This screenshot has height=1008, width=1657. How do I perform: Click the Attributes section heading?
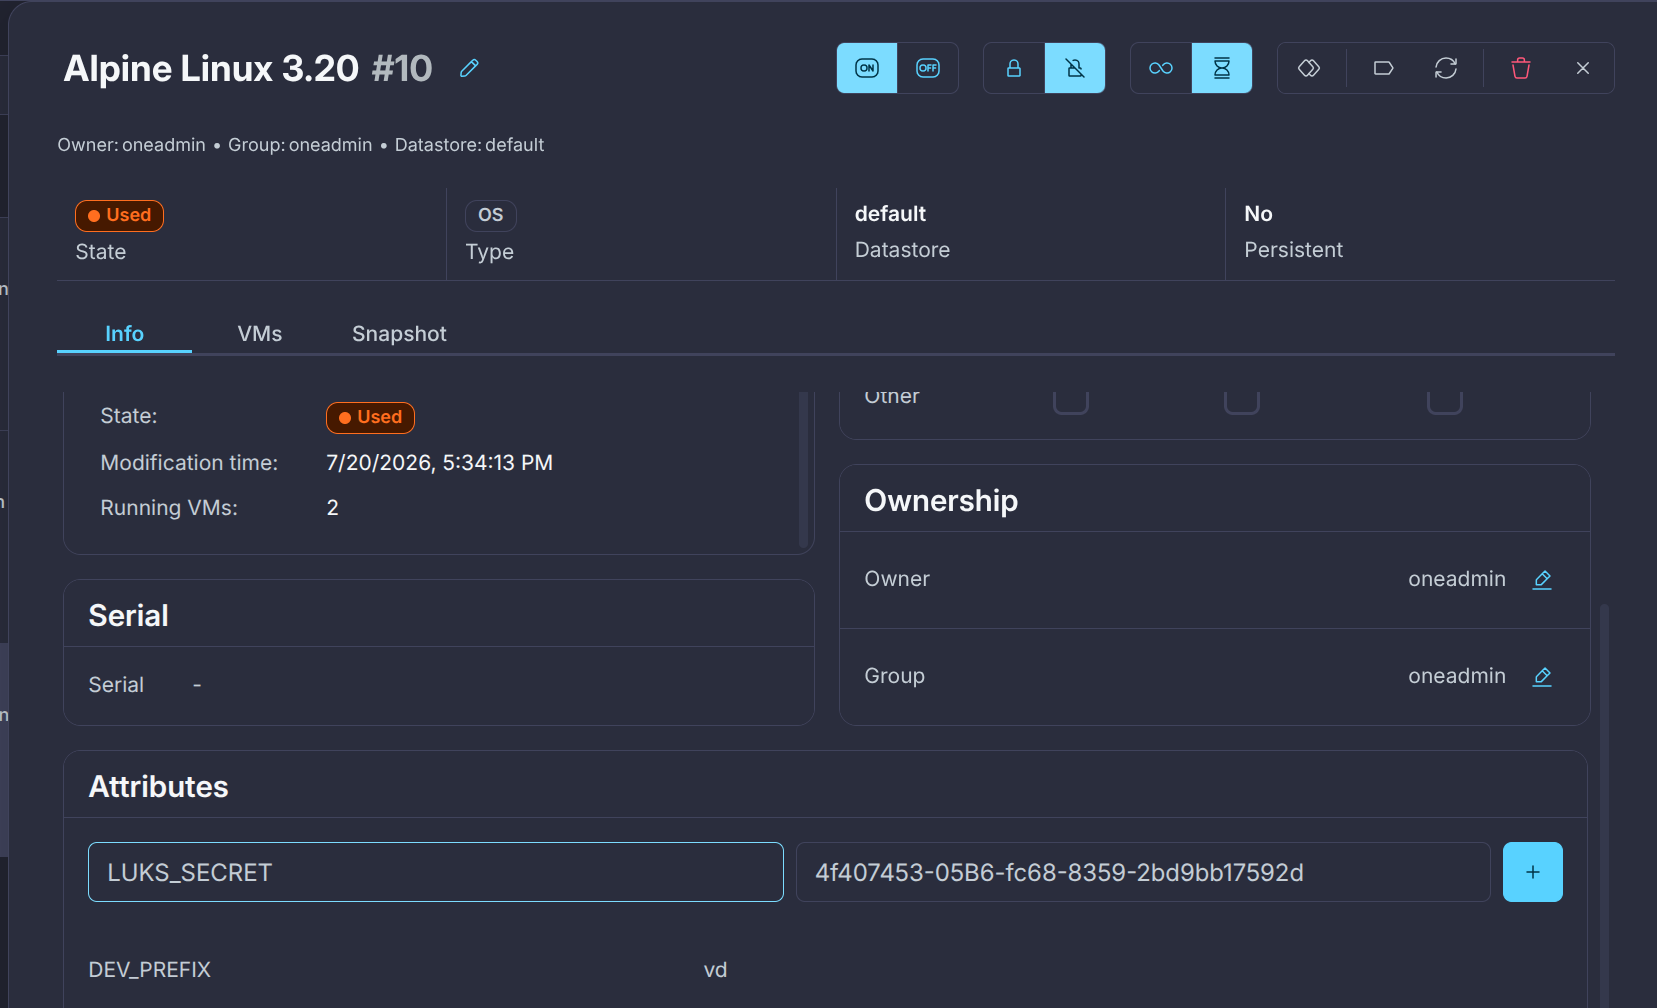pos(158,787)
